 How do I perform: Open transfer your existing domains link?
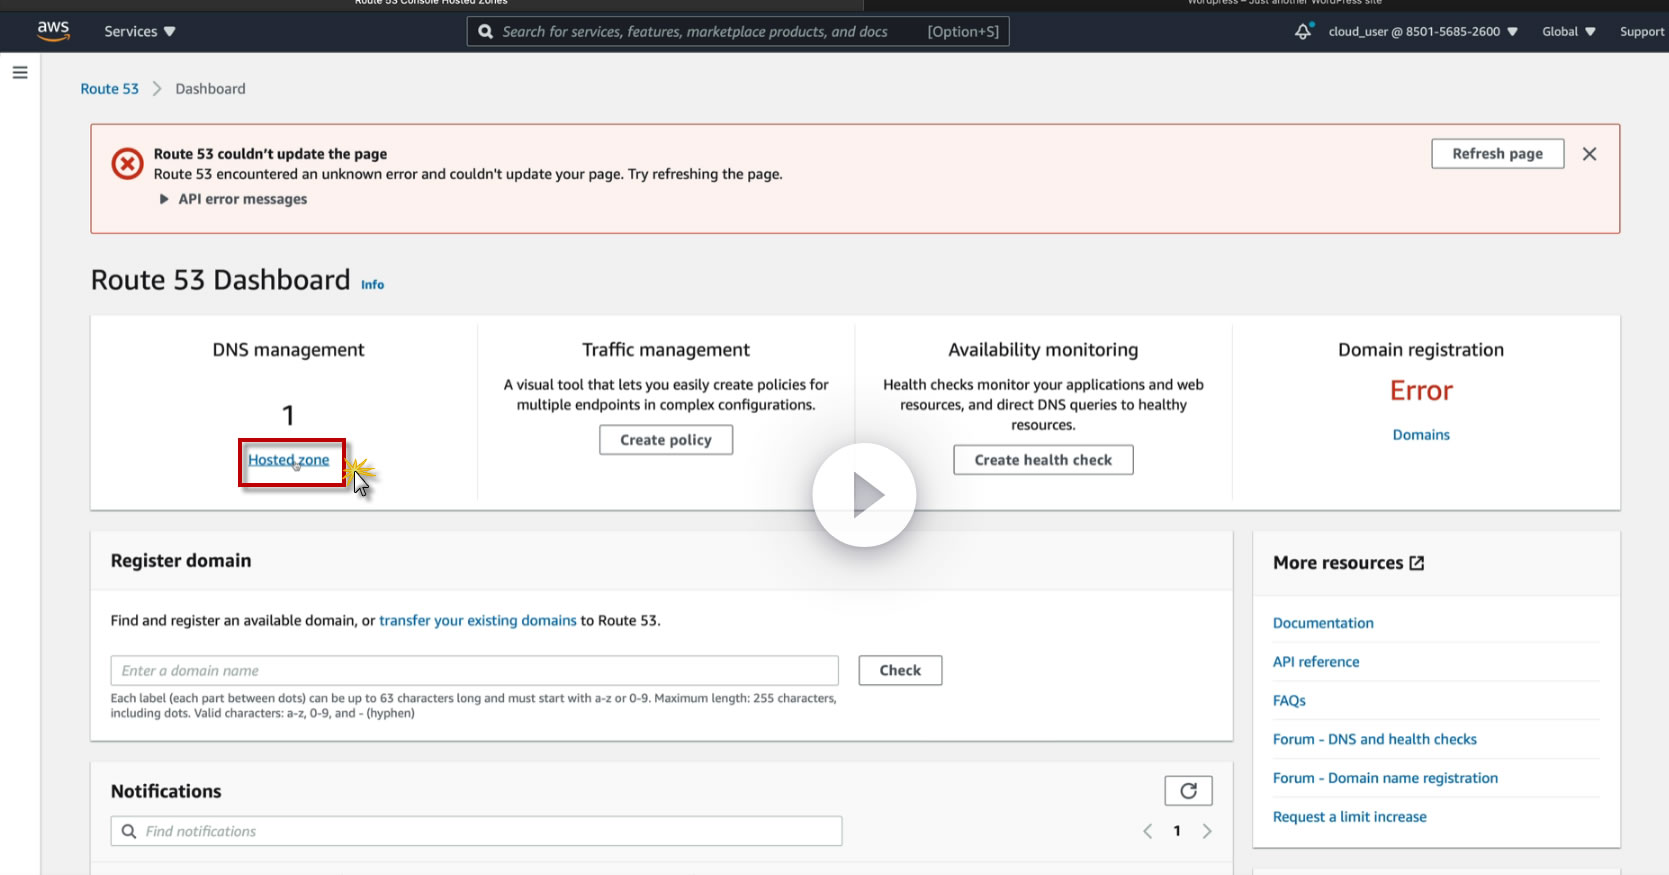click(x=478, y=621)
